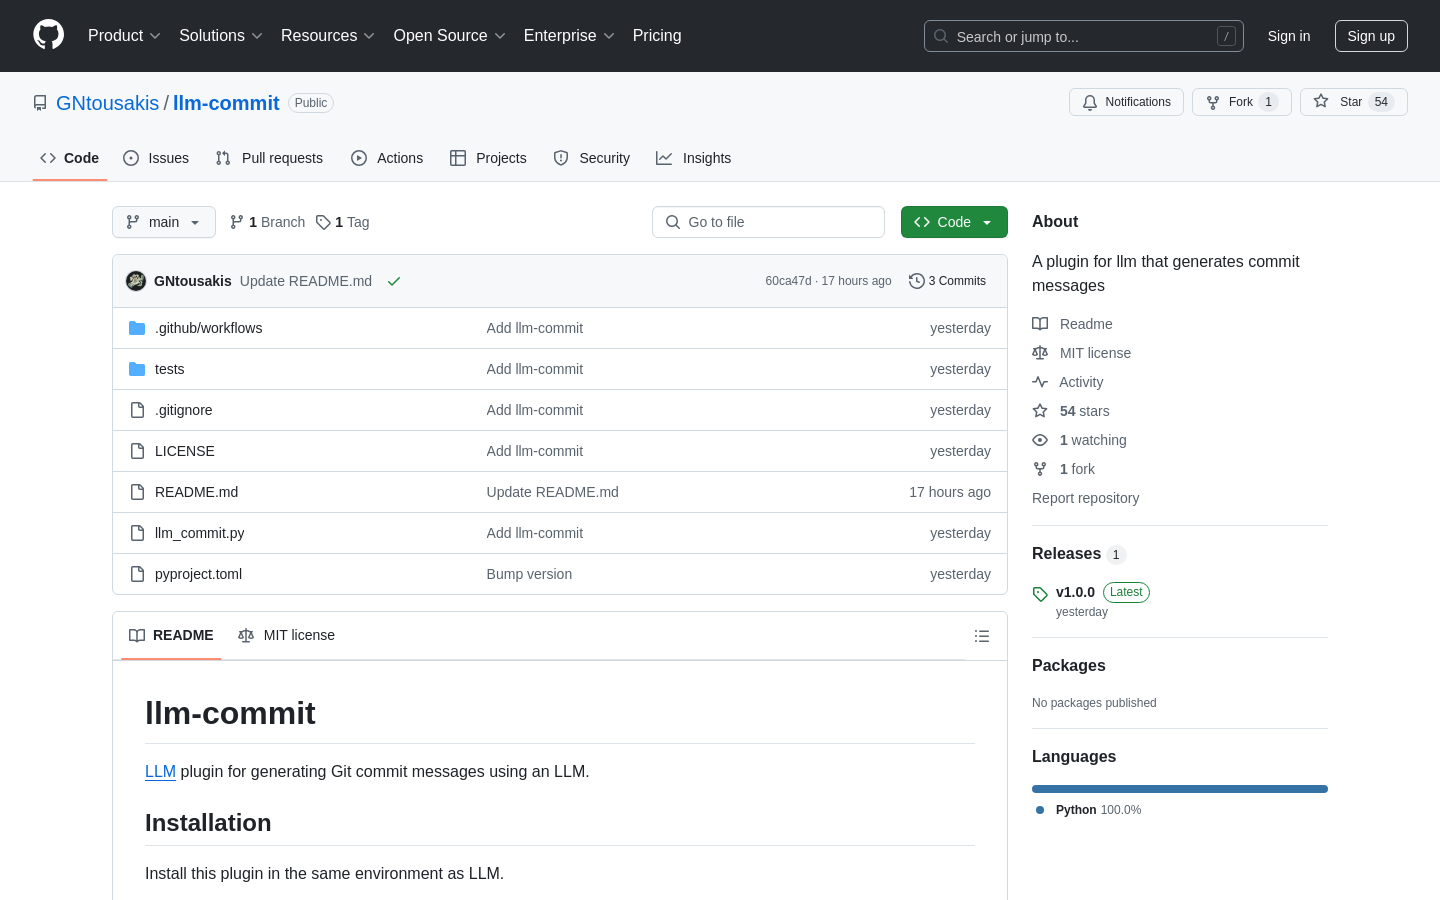The height and width of the screenshot is (900, 1440).
Task: Open the Bump version commit message
Action: pyautogui.click(x=529, y=574)
